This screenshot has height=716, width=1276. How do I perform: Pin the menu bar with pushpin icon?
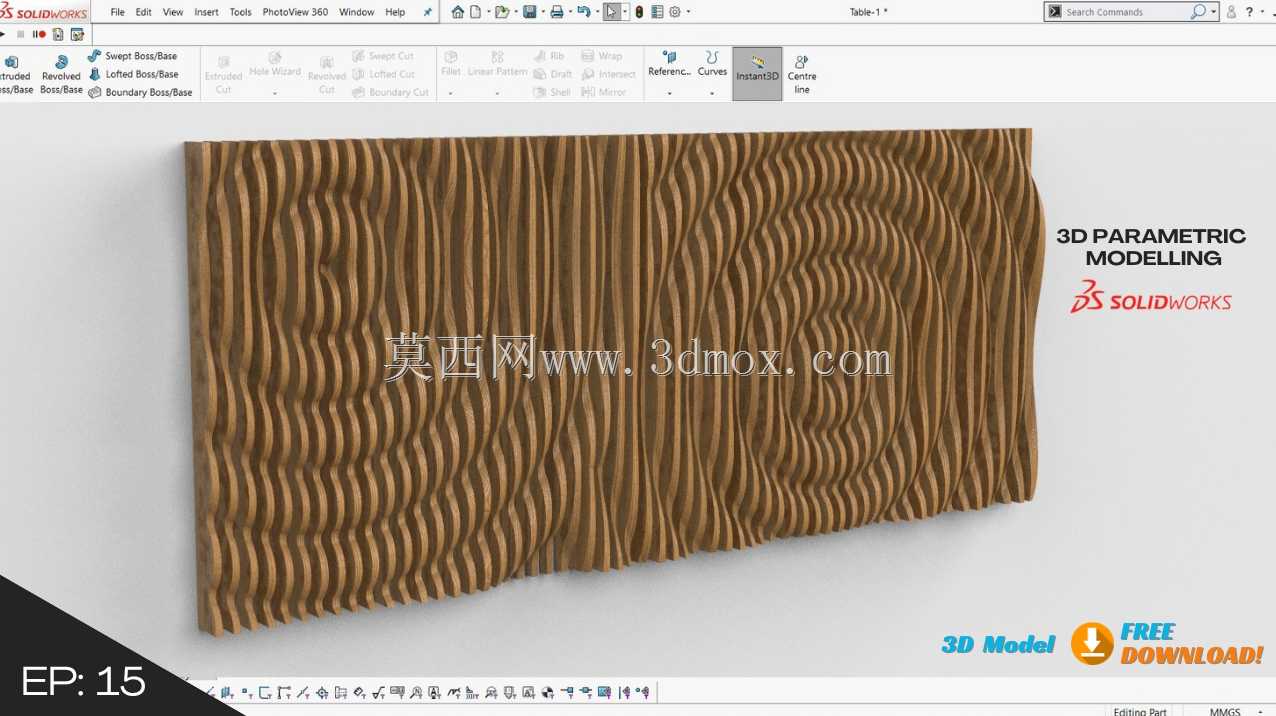[x=428, y=12]
